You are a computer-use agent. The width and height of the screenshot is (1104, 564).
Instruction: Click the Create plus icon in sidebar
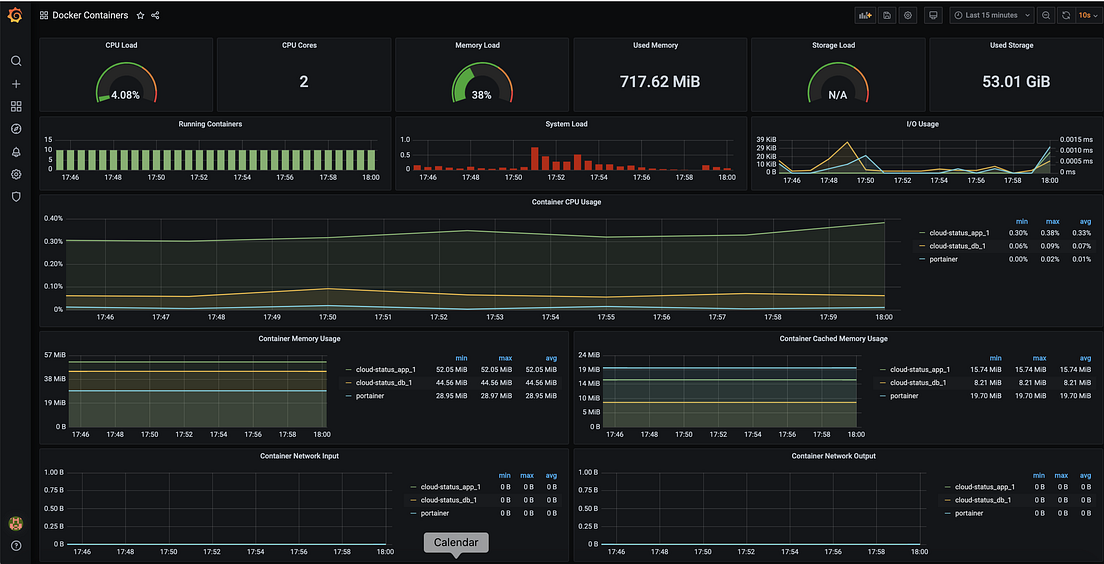pyautogui.click(x=16, y=84)
